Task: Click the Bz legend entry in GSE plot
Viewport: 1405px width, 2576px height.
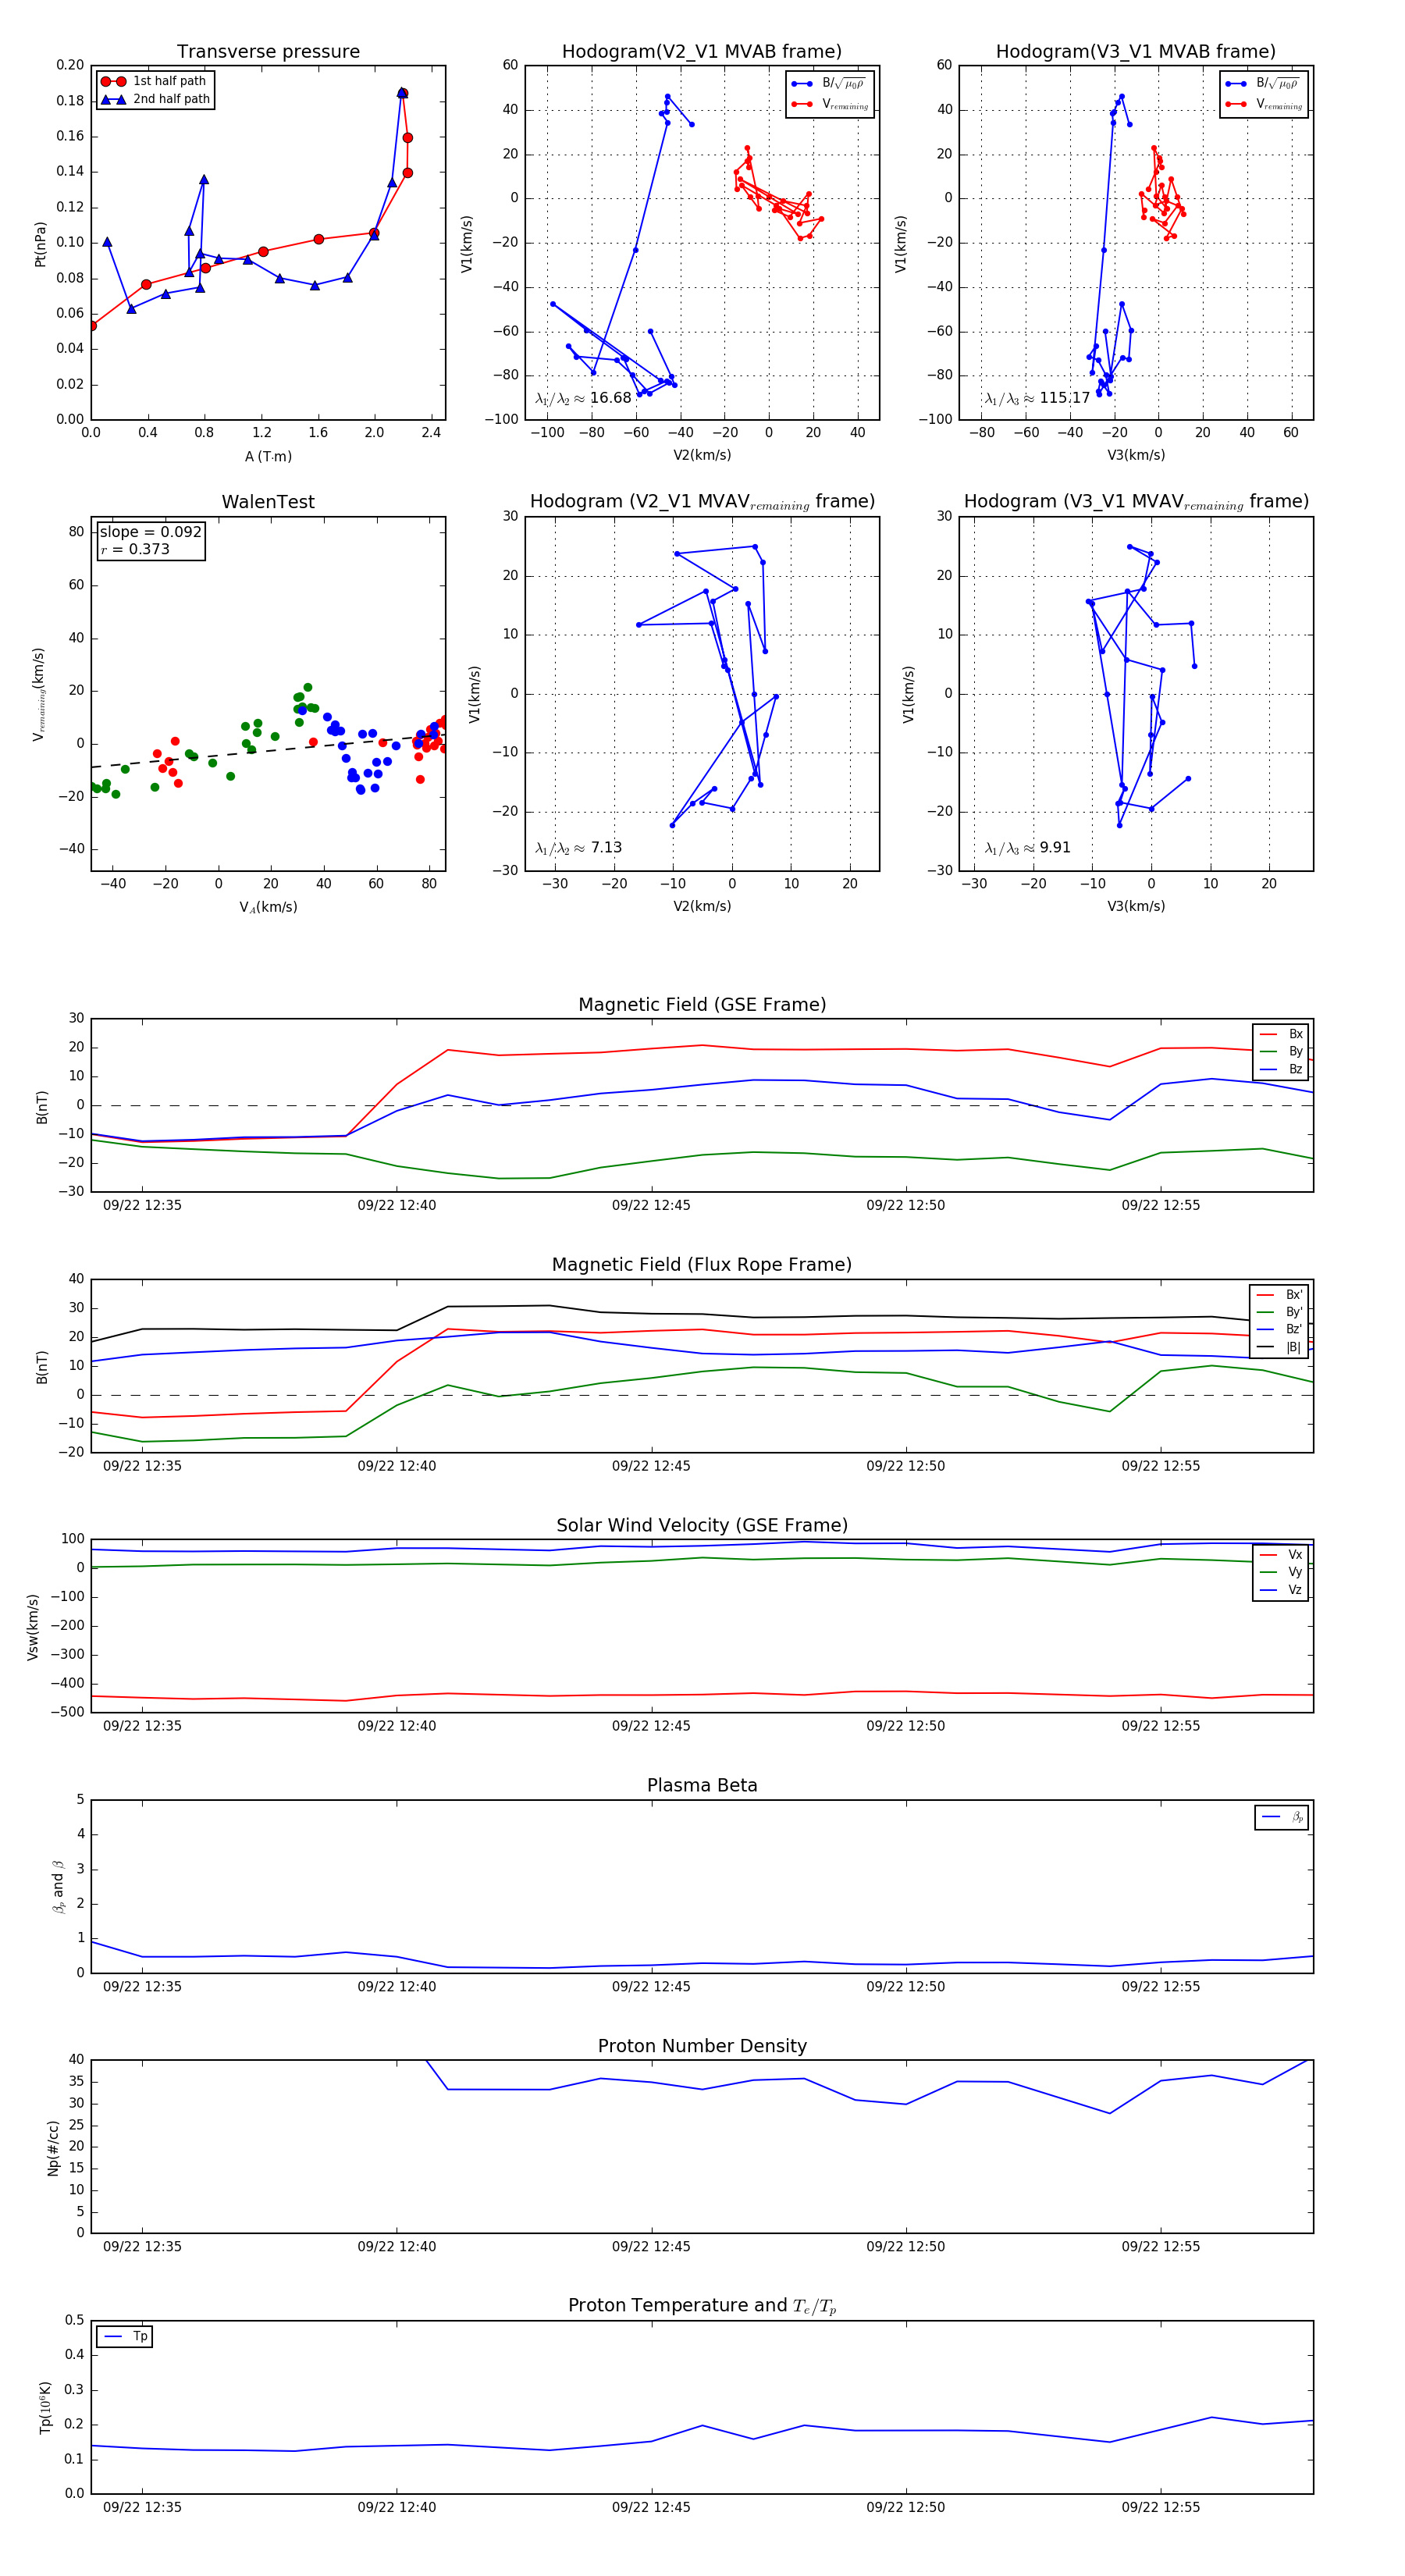Action: [x=1281, y=1069]
